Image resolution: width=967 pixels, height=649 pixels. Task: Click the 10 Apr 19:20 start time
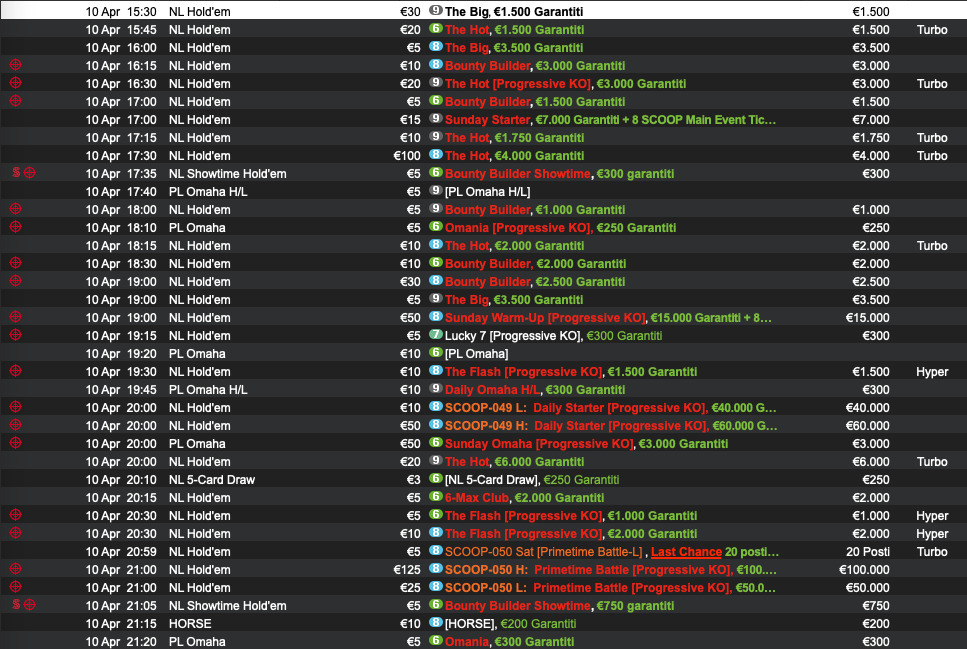(x=121, y=354)
